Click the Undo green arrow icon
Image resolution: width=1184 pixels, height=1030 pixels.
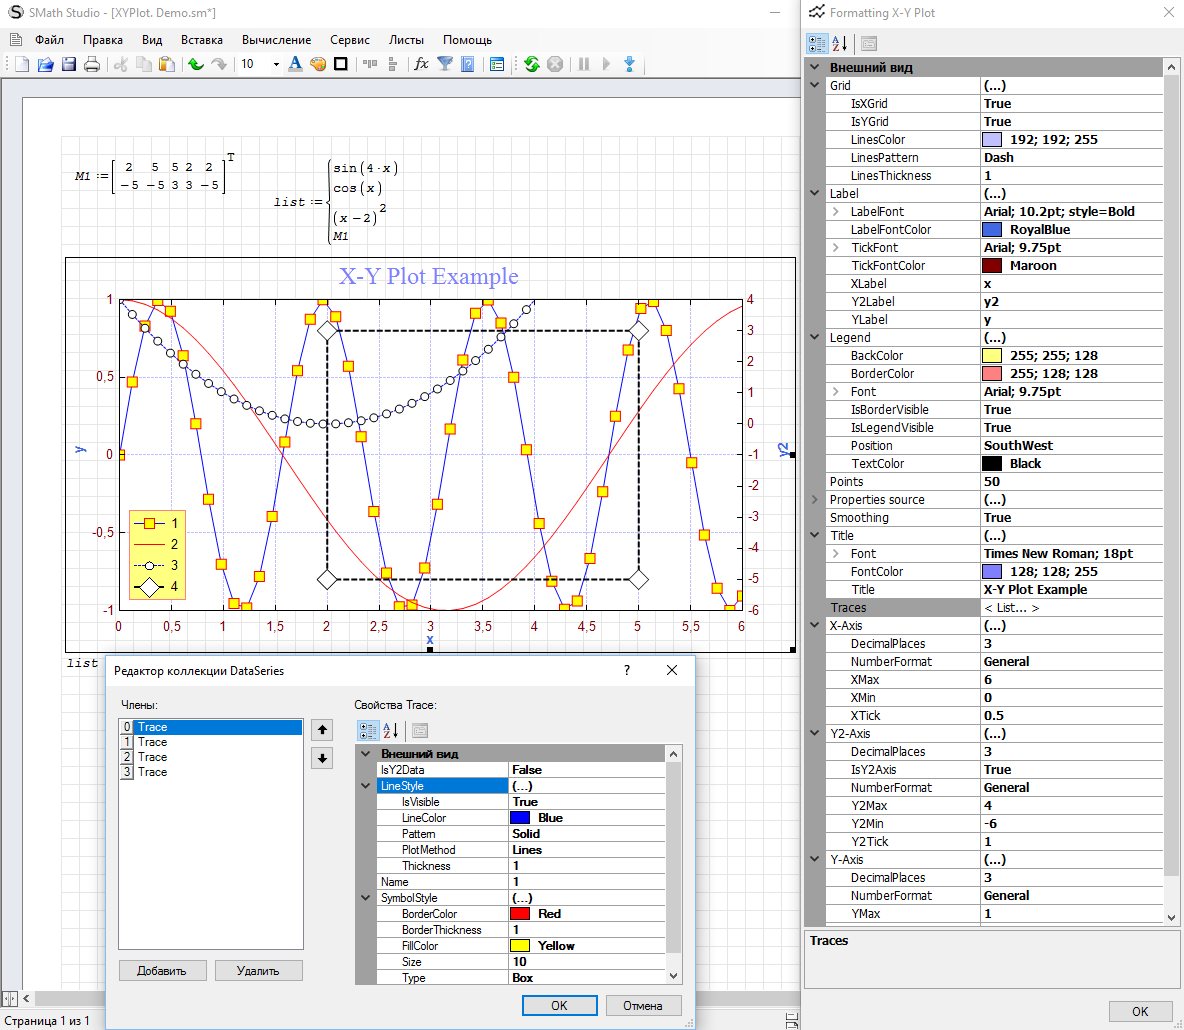(x=195, y=64)
